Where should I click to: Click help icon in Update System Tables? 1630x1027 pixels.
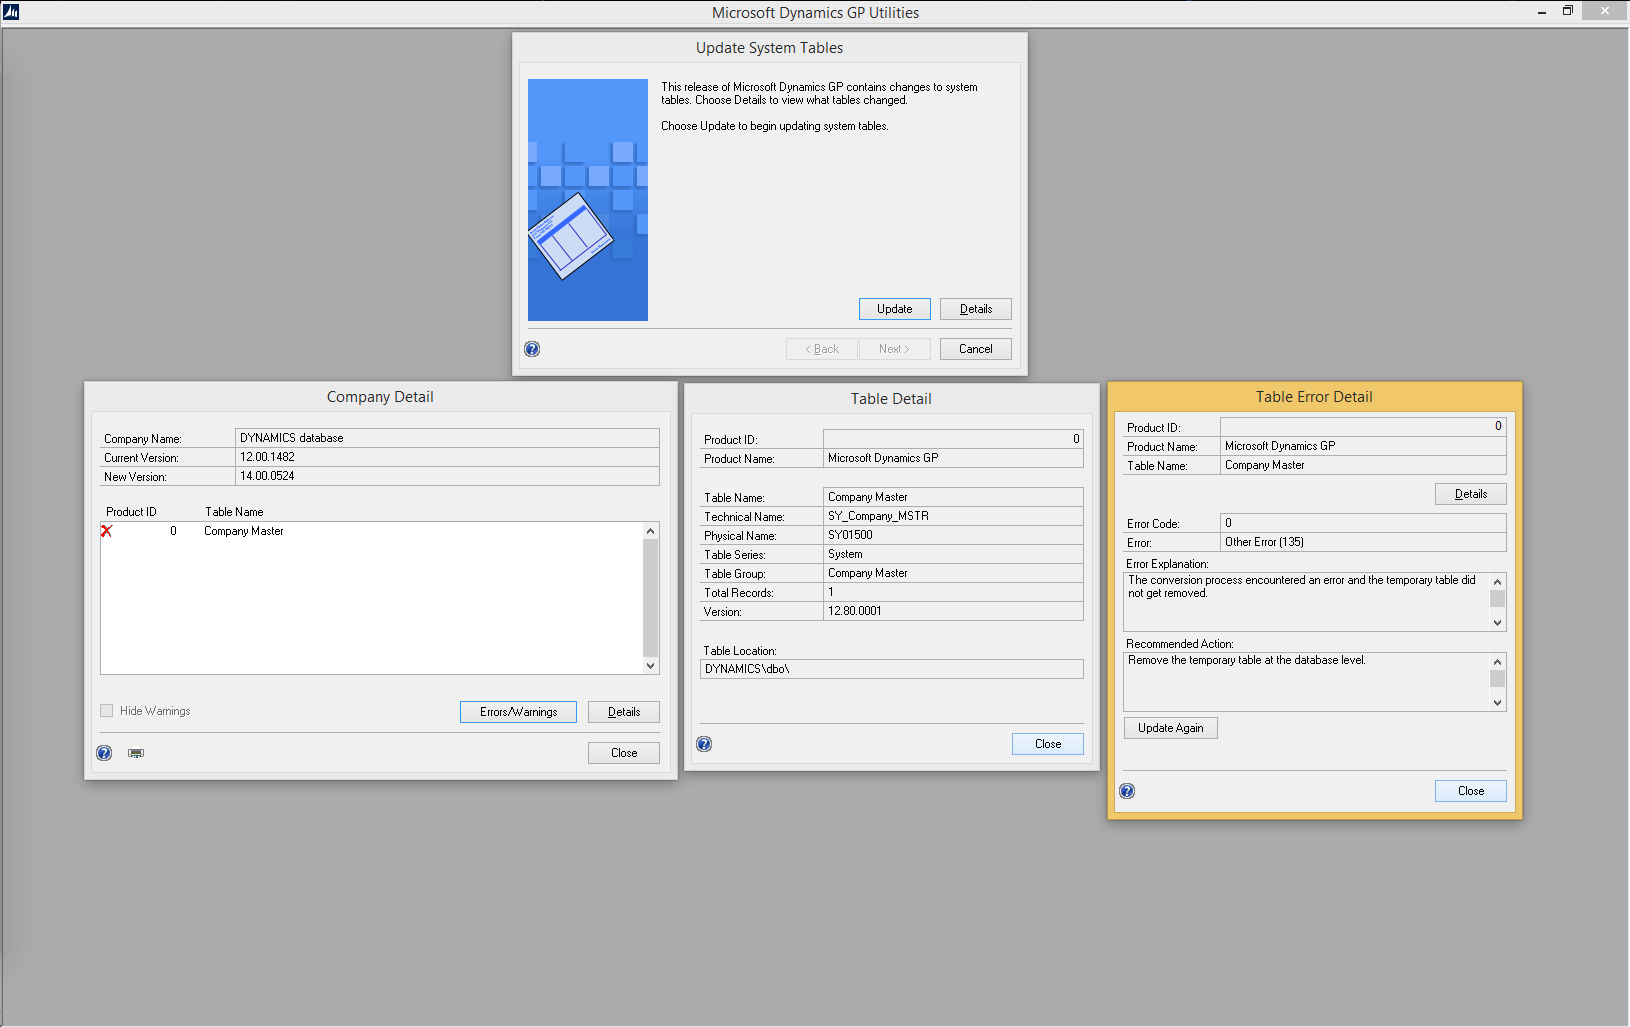pos(532,349)
